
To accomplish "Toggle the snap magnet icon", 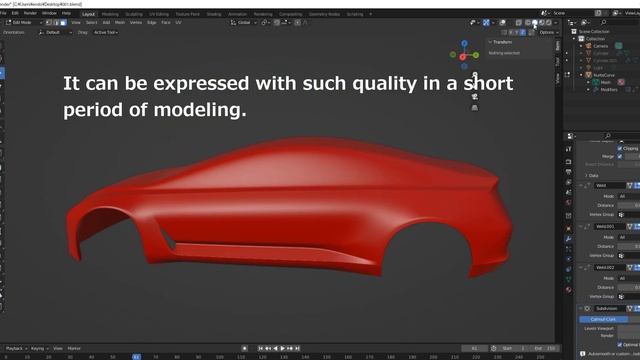I will pyautogui.click(x=277, y=23).
